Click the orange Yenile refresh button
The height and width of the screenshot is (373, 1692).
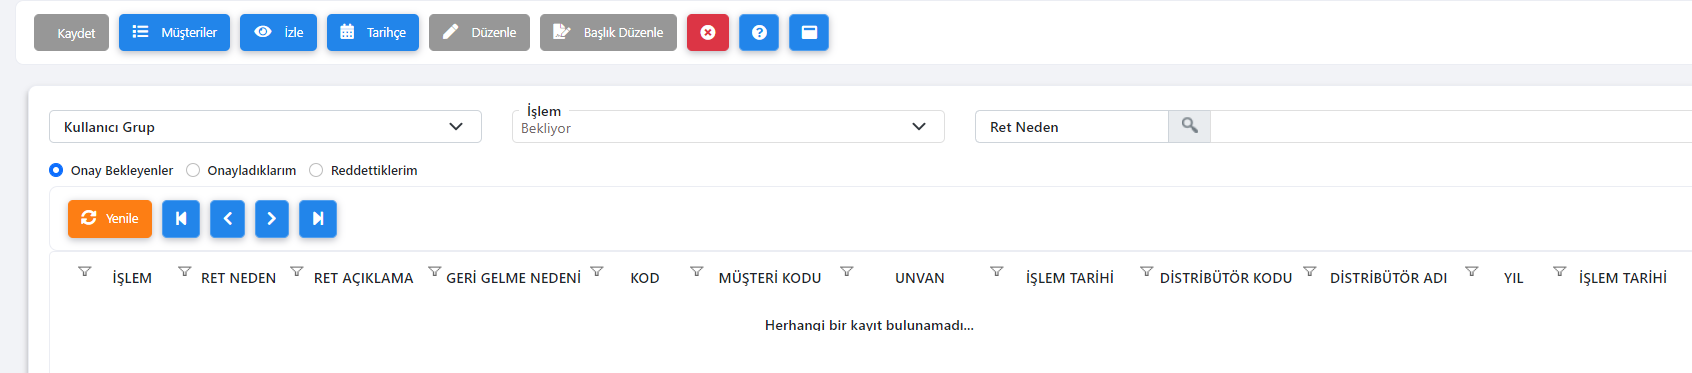[x=110, y=219]
